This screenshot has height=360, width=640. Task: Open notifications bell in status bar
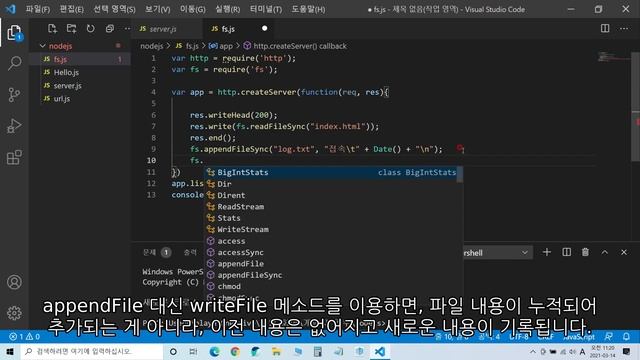pyautogui.click(x=626, y=337)
